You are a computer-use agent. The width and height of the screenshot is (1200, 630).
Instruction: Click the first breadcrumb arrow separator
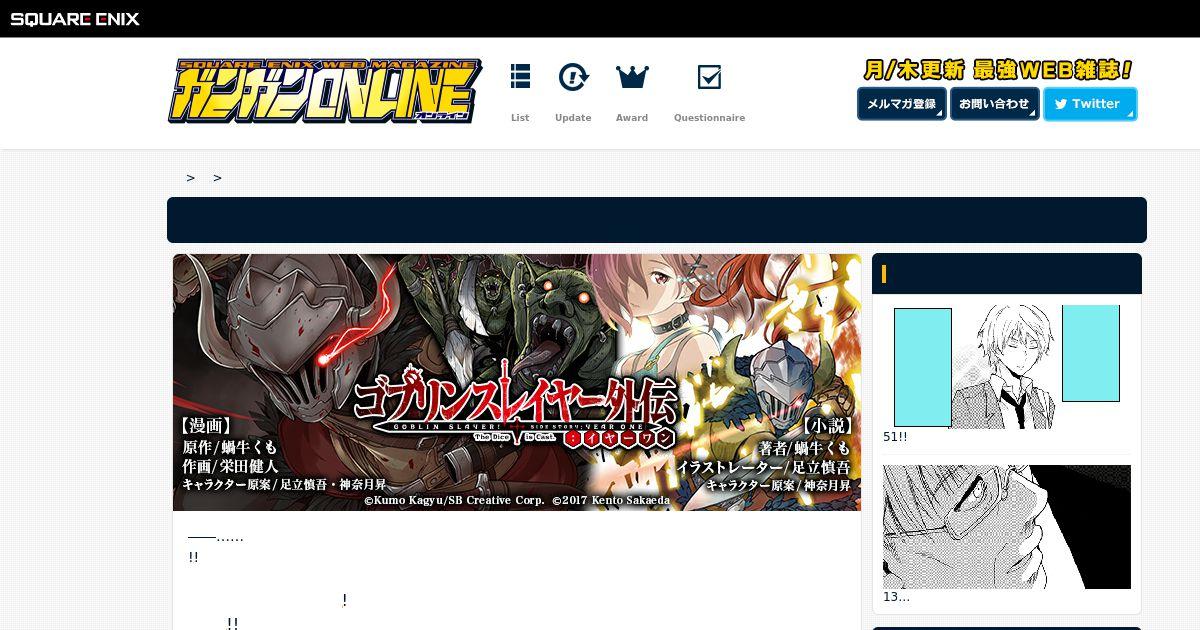190,178
